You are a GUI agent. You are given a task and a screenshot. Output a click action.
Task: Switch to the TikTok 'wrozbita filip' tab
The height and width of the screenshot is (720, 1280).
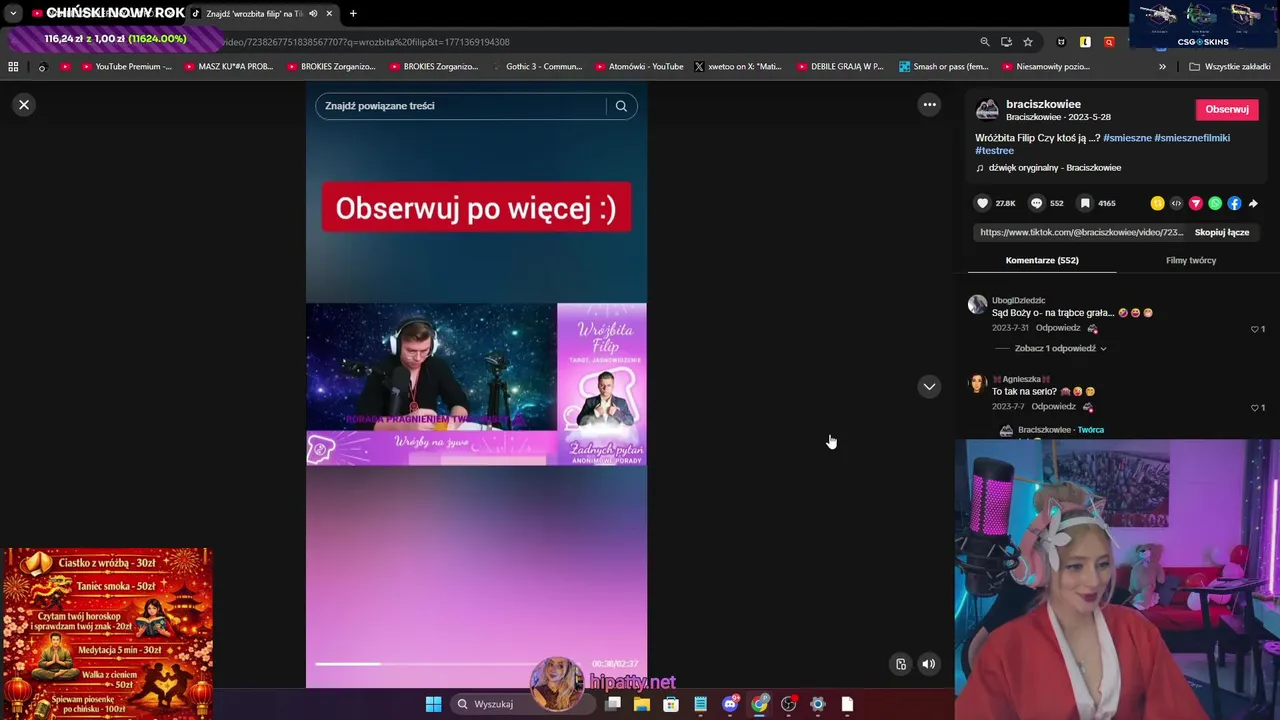262,14
